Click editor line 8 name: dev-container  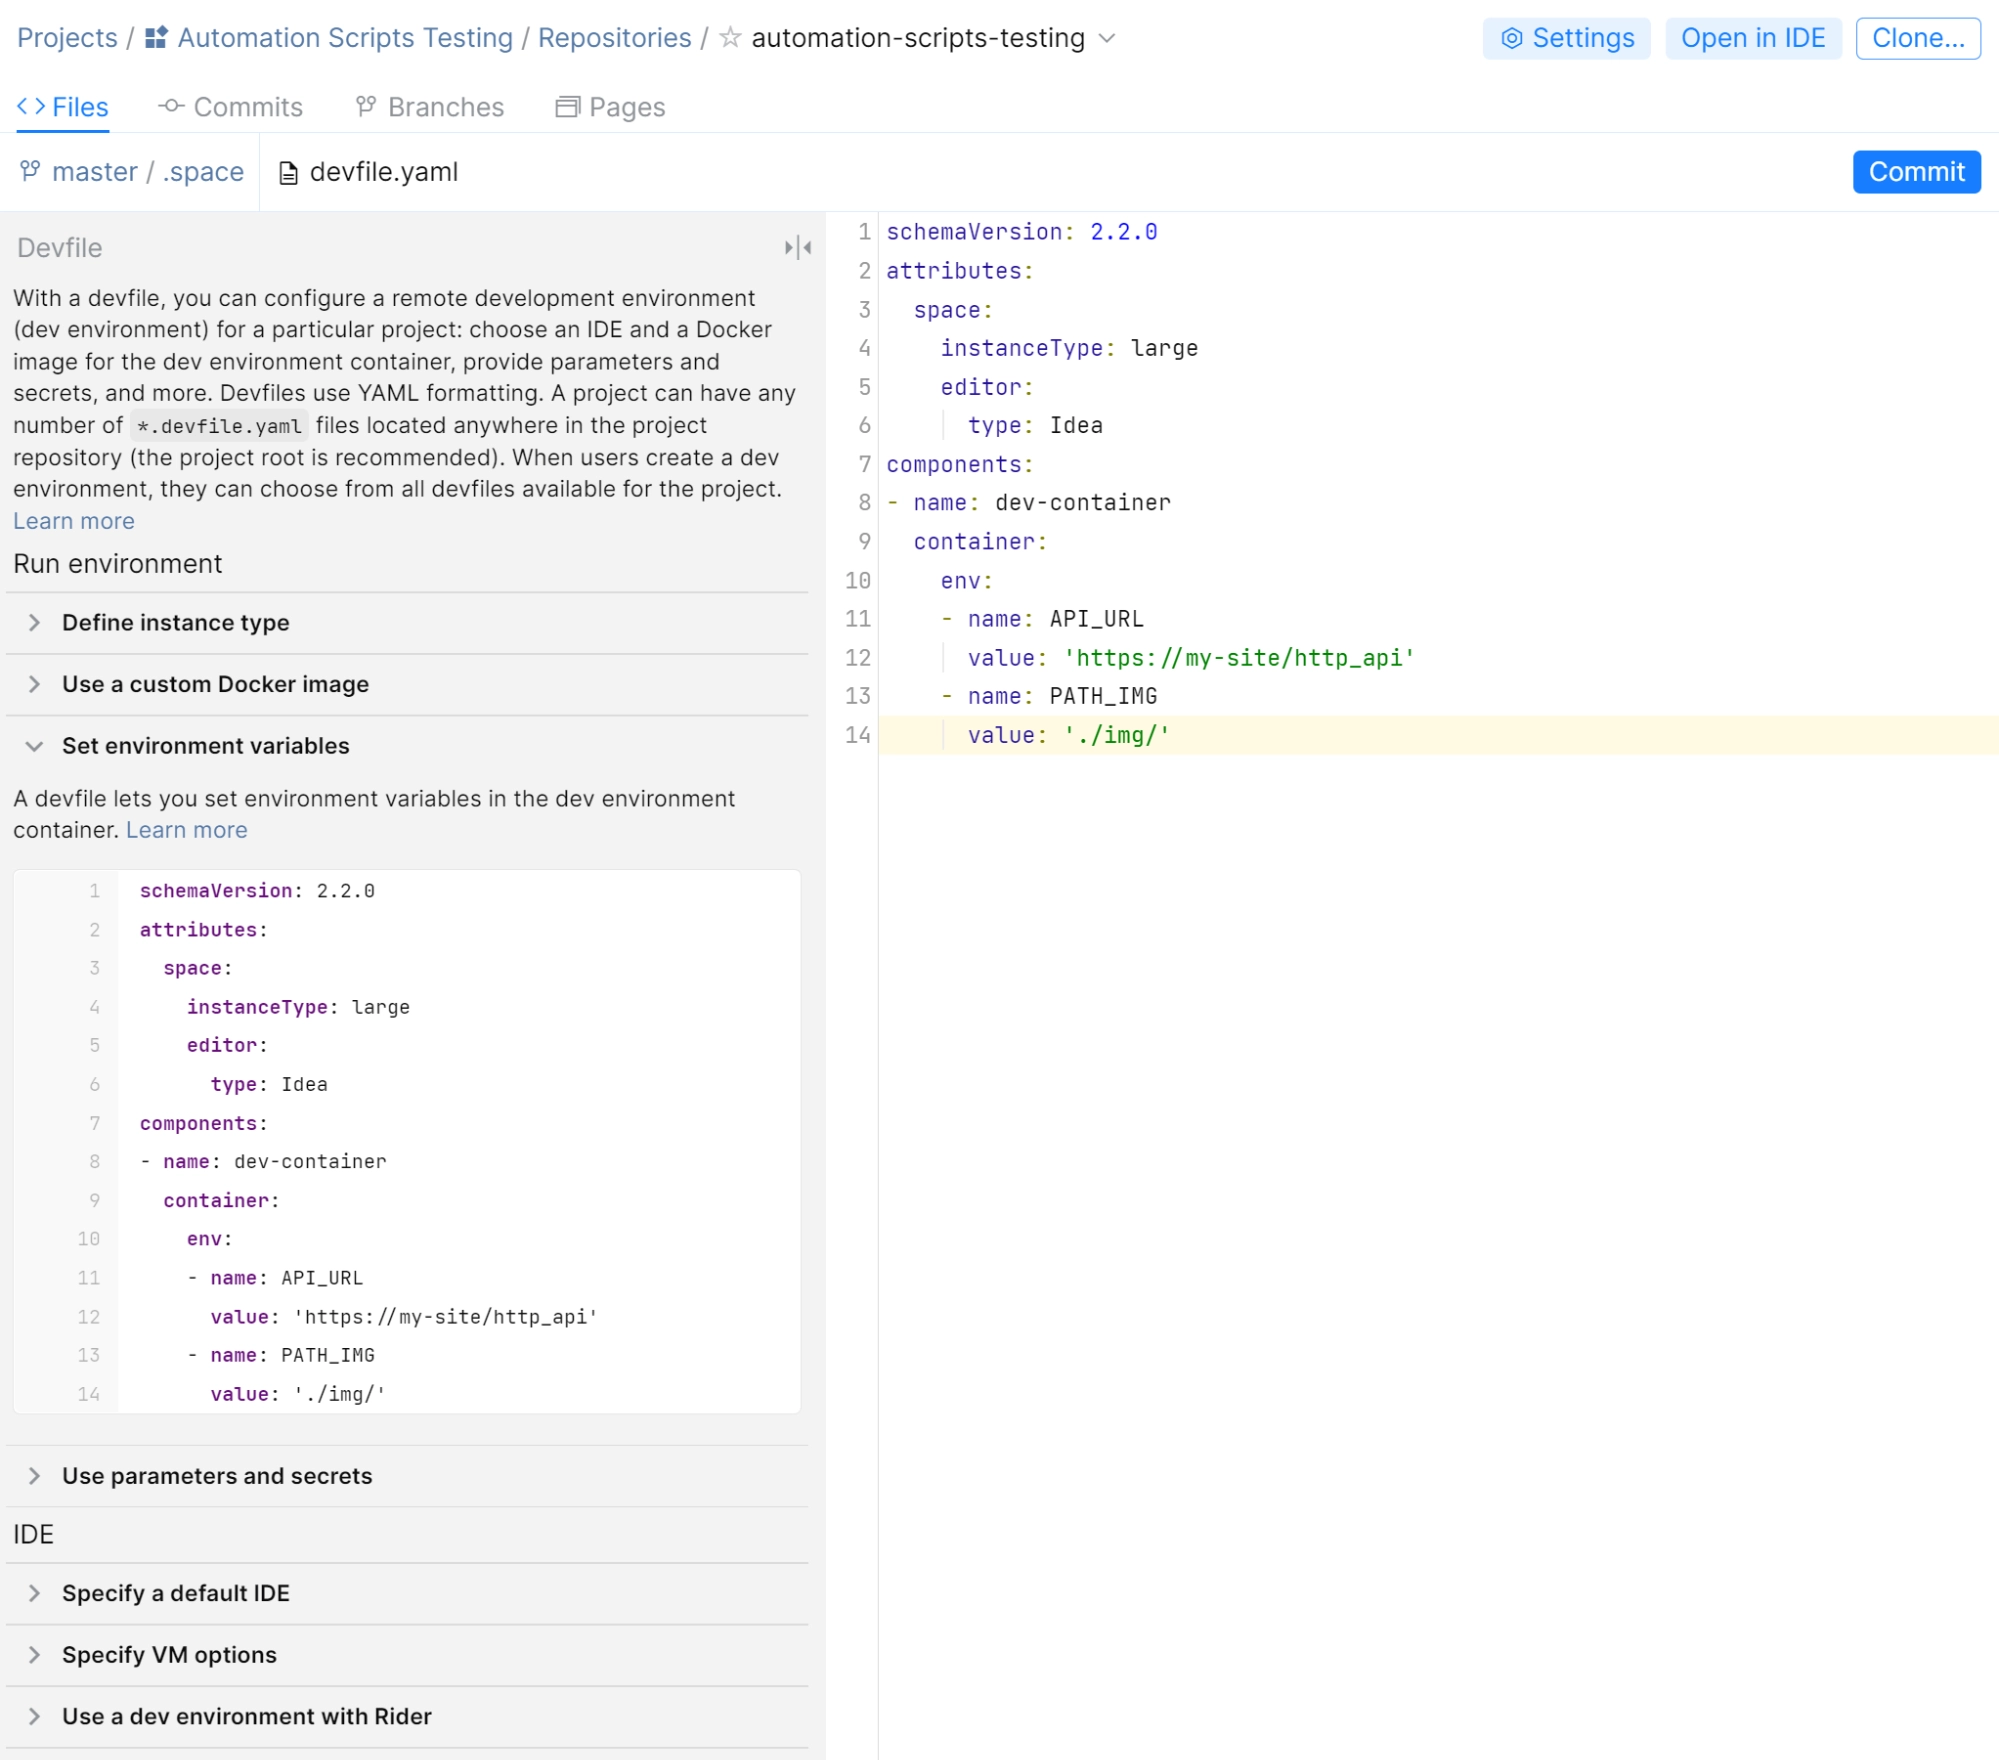(x=1029, y=503)
